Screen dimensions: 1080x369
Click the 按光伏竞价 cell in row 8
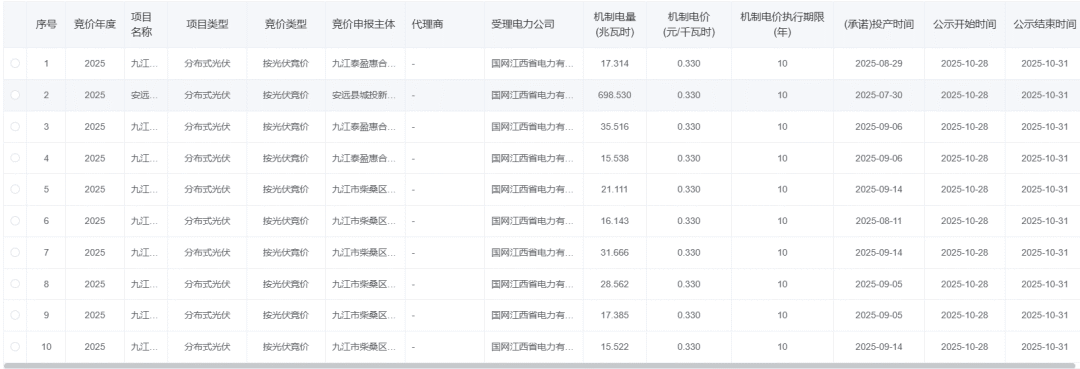click(286, 284)
